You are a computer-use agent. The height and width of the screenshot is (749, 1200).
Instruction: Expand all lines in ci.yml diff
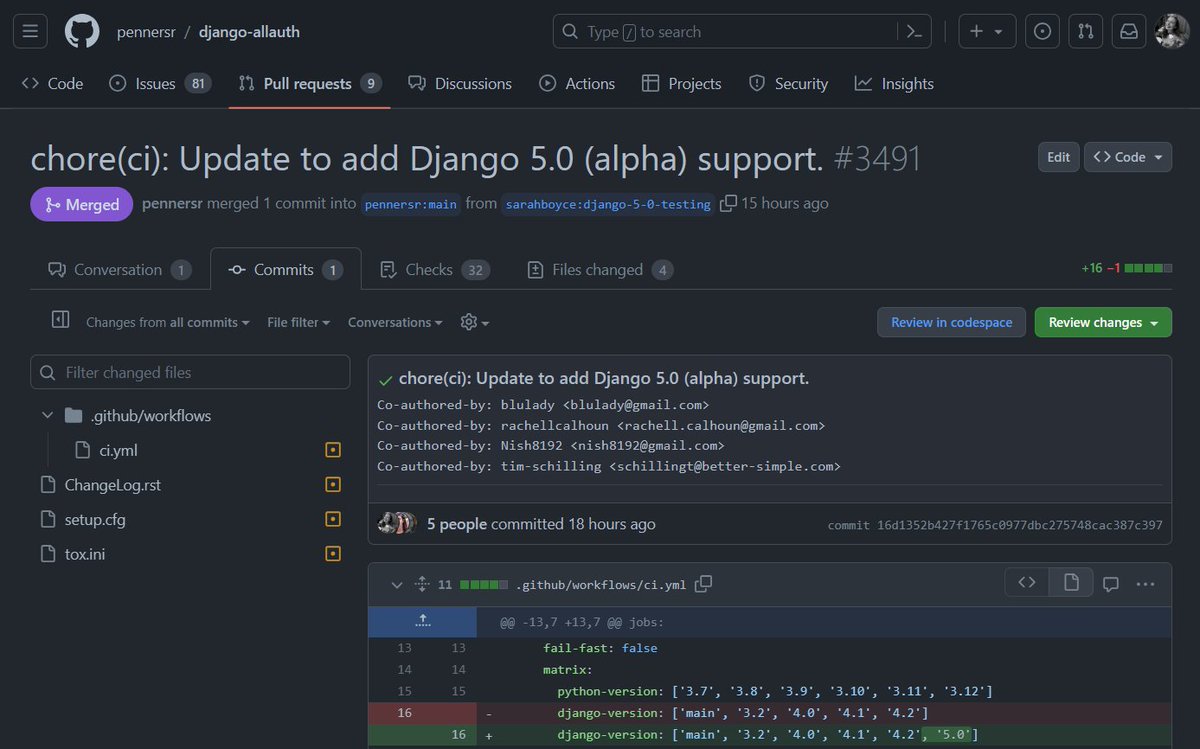[422, 584]
